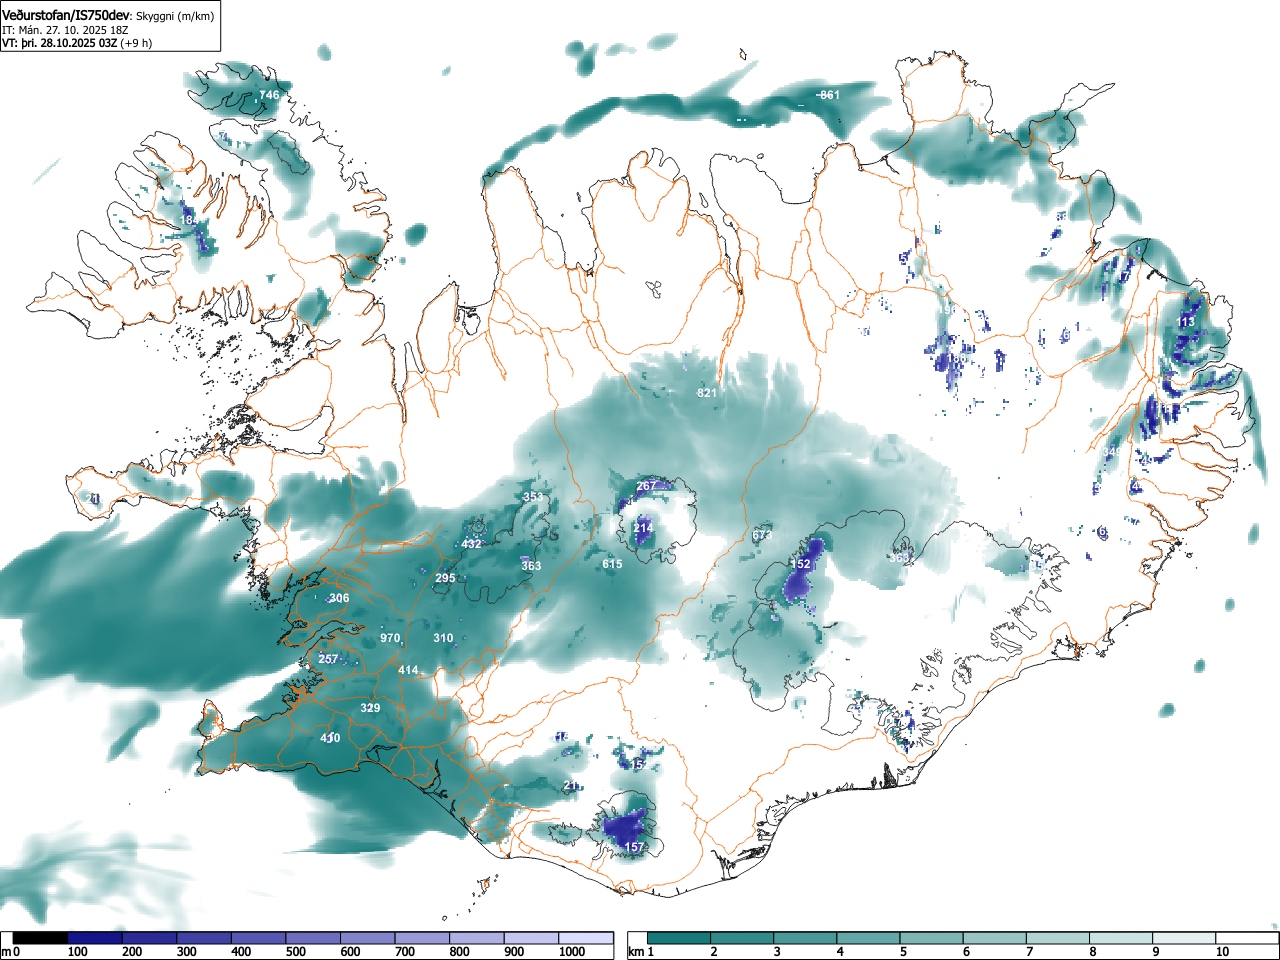Click the 410 value on Reykjanes
The image size is (1280, 960).
[x=330, y=738]
